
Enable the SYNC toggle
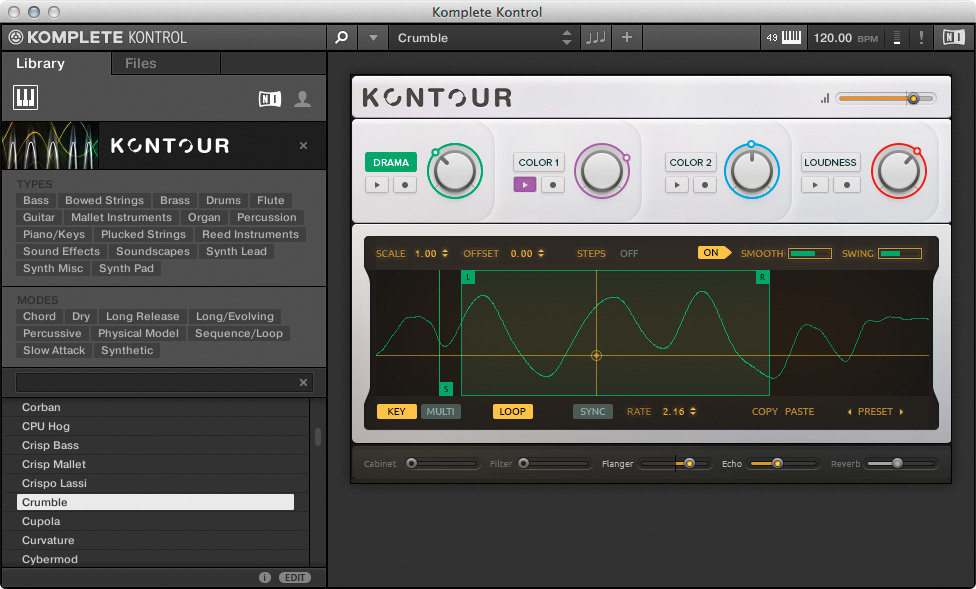[x=593, y=412]
